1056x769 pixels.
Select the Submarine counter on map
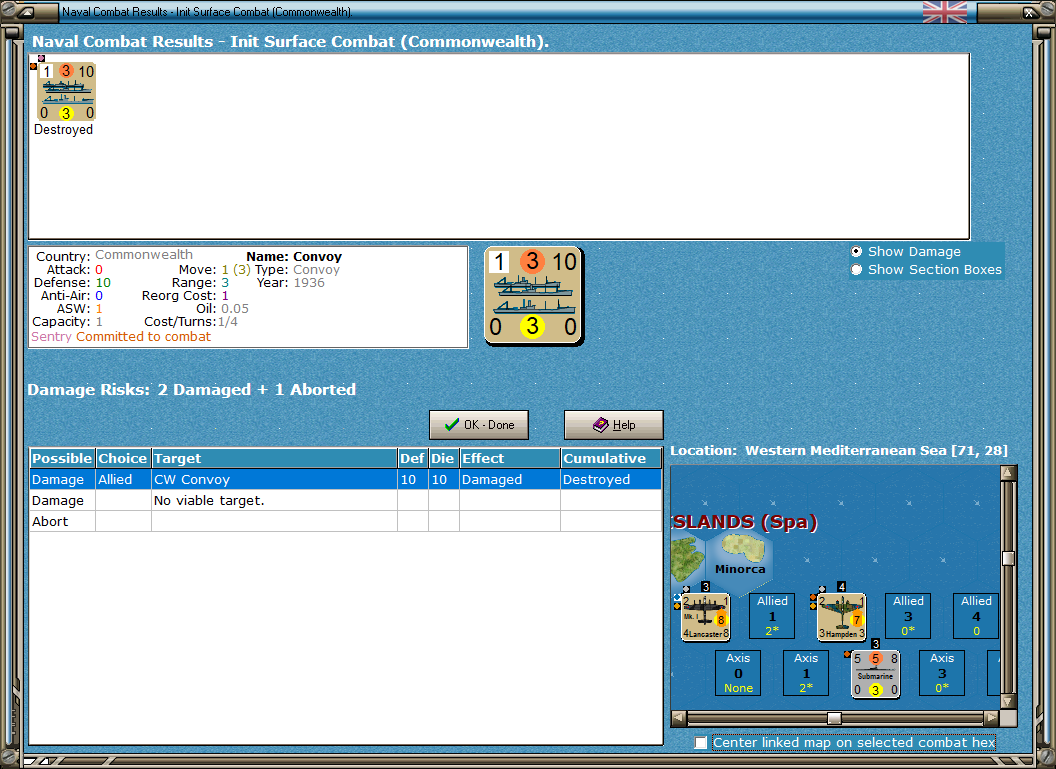[x=876, y=674]
